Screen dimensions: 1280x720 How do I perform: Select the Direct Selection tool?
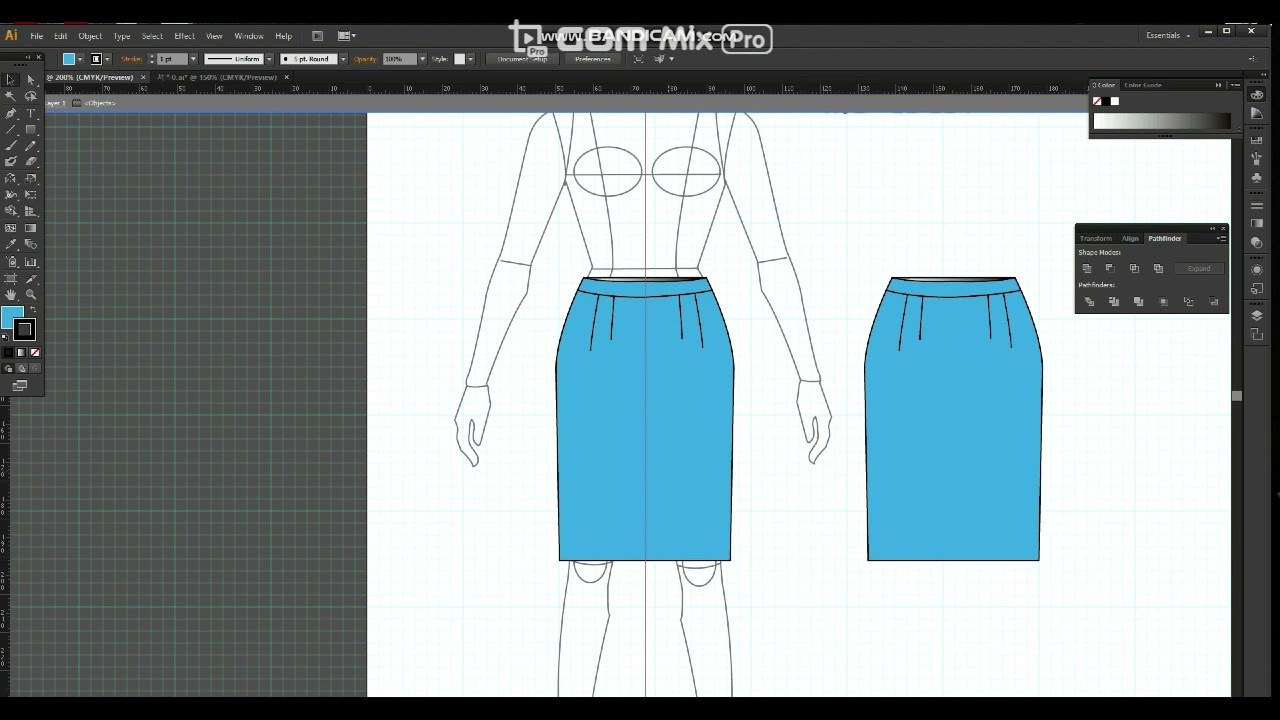pos(31,80)
